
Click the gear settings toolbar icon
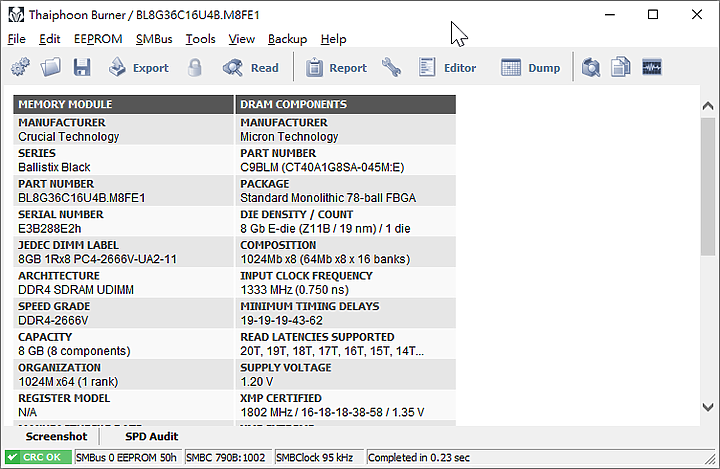click(20, 68)
